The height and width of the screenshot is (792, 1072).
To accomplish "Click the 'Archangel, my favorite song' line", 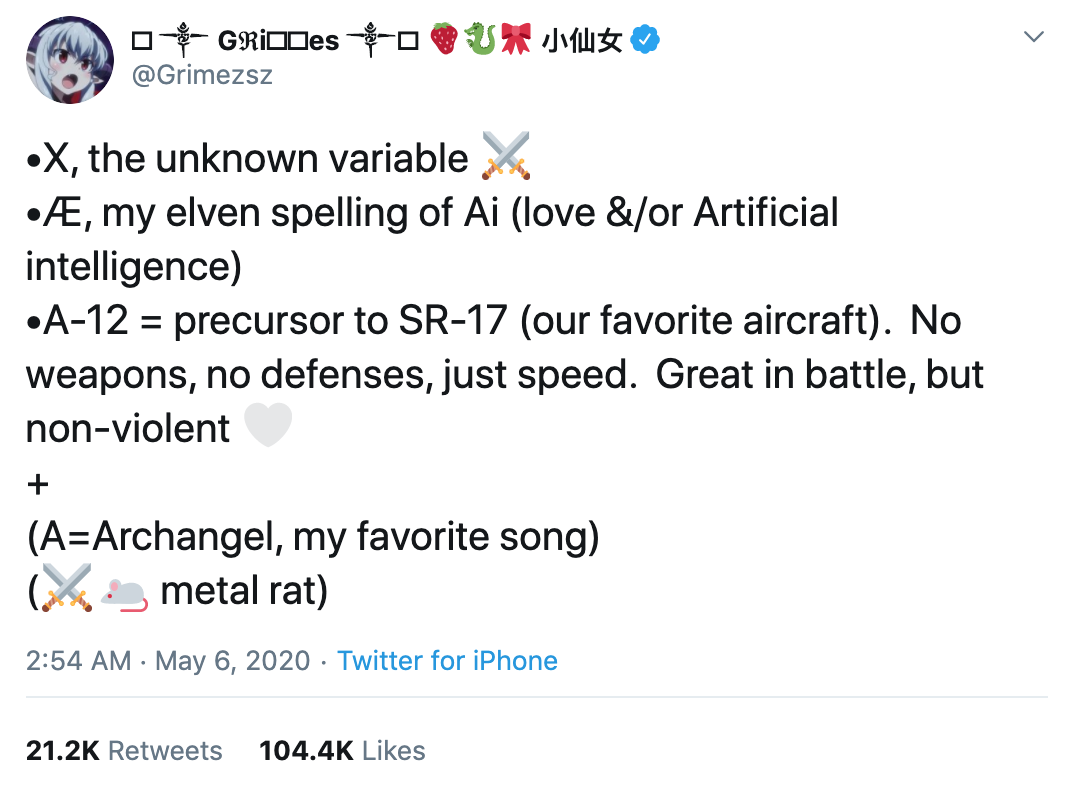I will [x=312, y=537].
